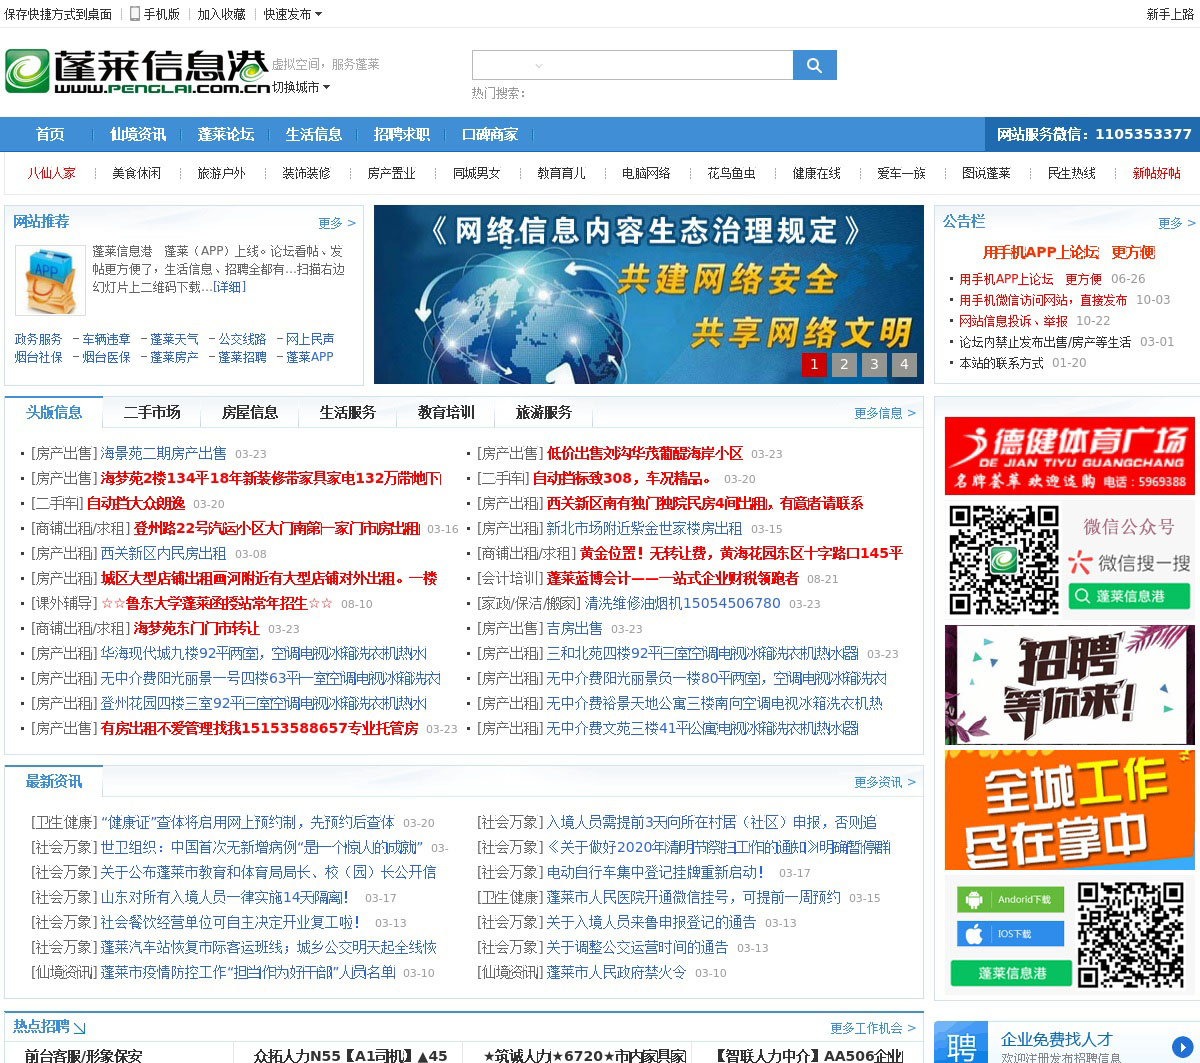Open the search category dropdown arrow
Image resolution: width=1200 pixels, height=1063 pixels.
(539, 66)
